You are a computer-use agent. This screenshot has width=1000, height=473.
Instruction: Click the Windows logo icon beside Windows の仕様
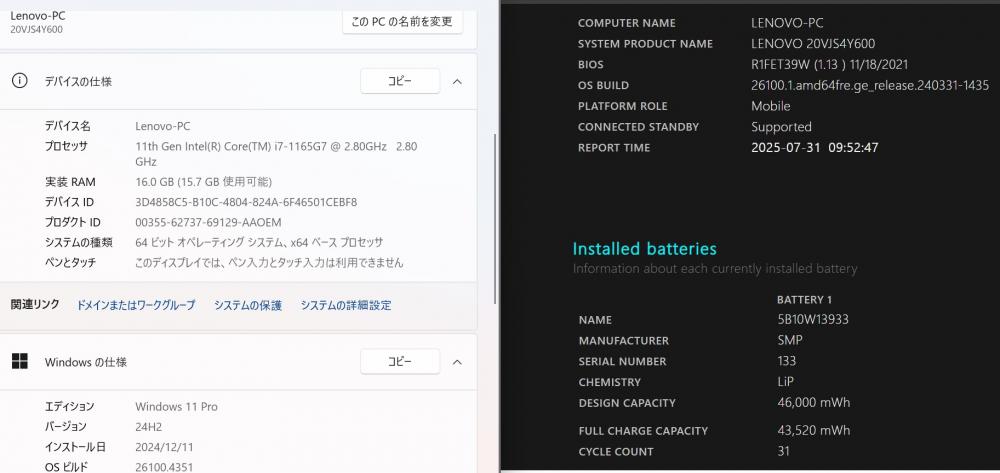pos(20,361)
